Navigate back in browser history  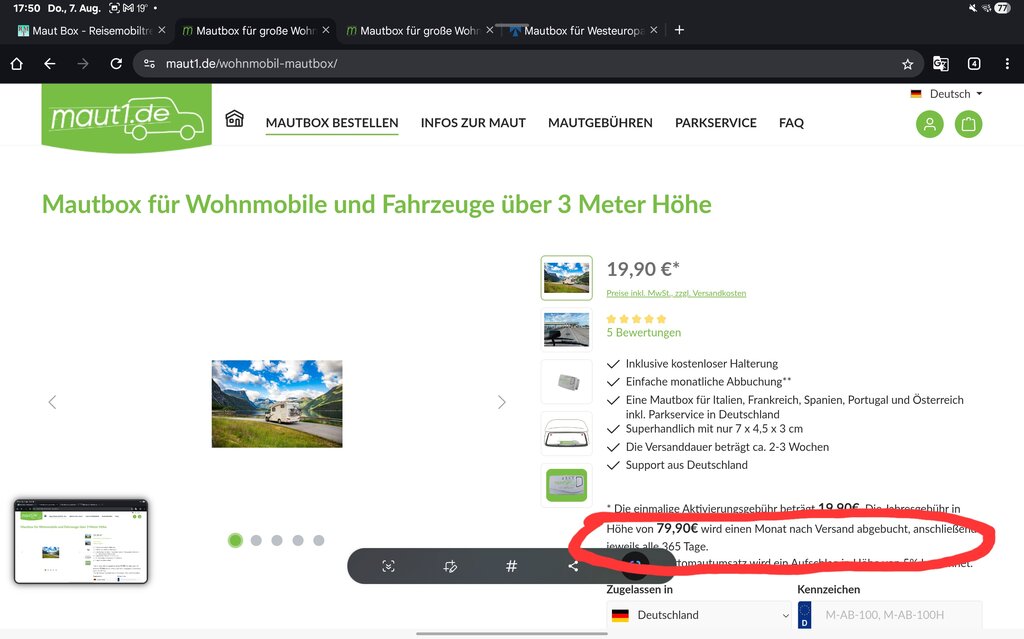pyautogui.click(x=50, y=63)
